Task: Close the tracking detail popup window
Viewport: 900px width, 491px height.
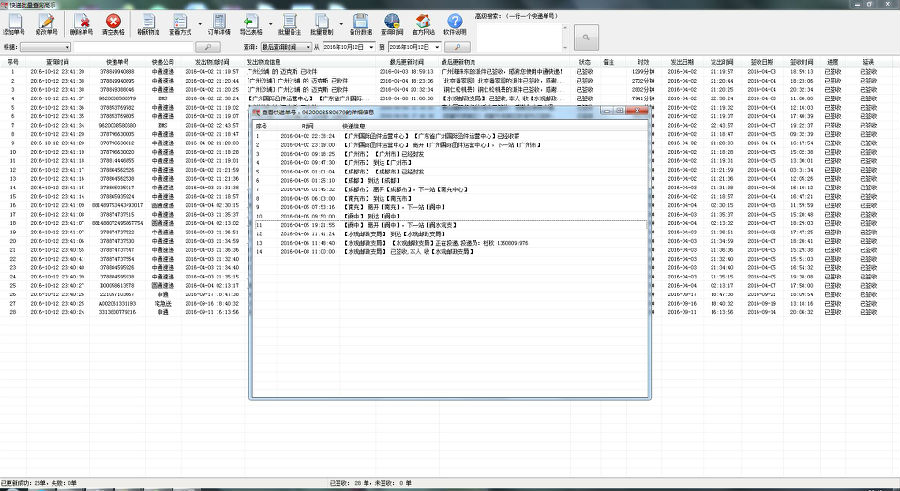Action: pyautogui.click(x=637, y=110)
